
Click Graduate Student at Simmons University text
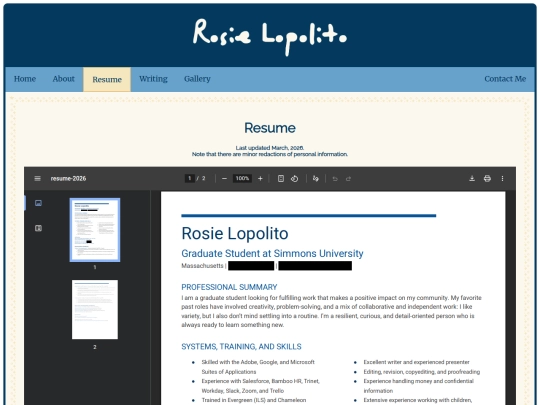[272, 253]
